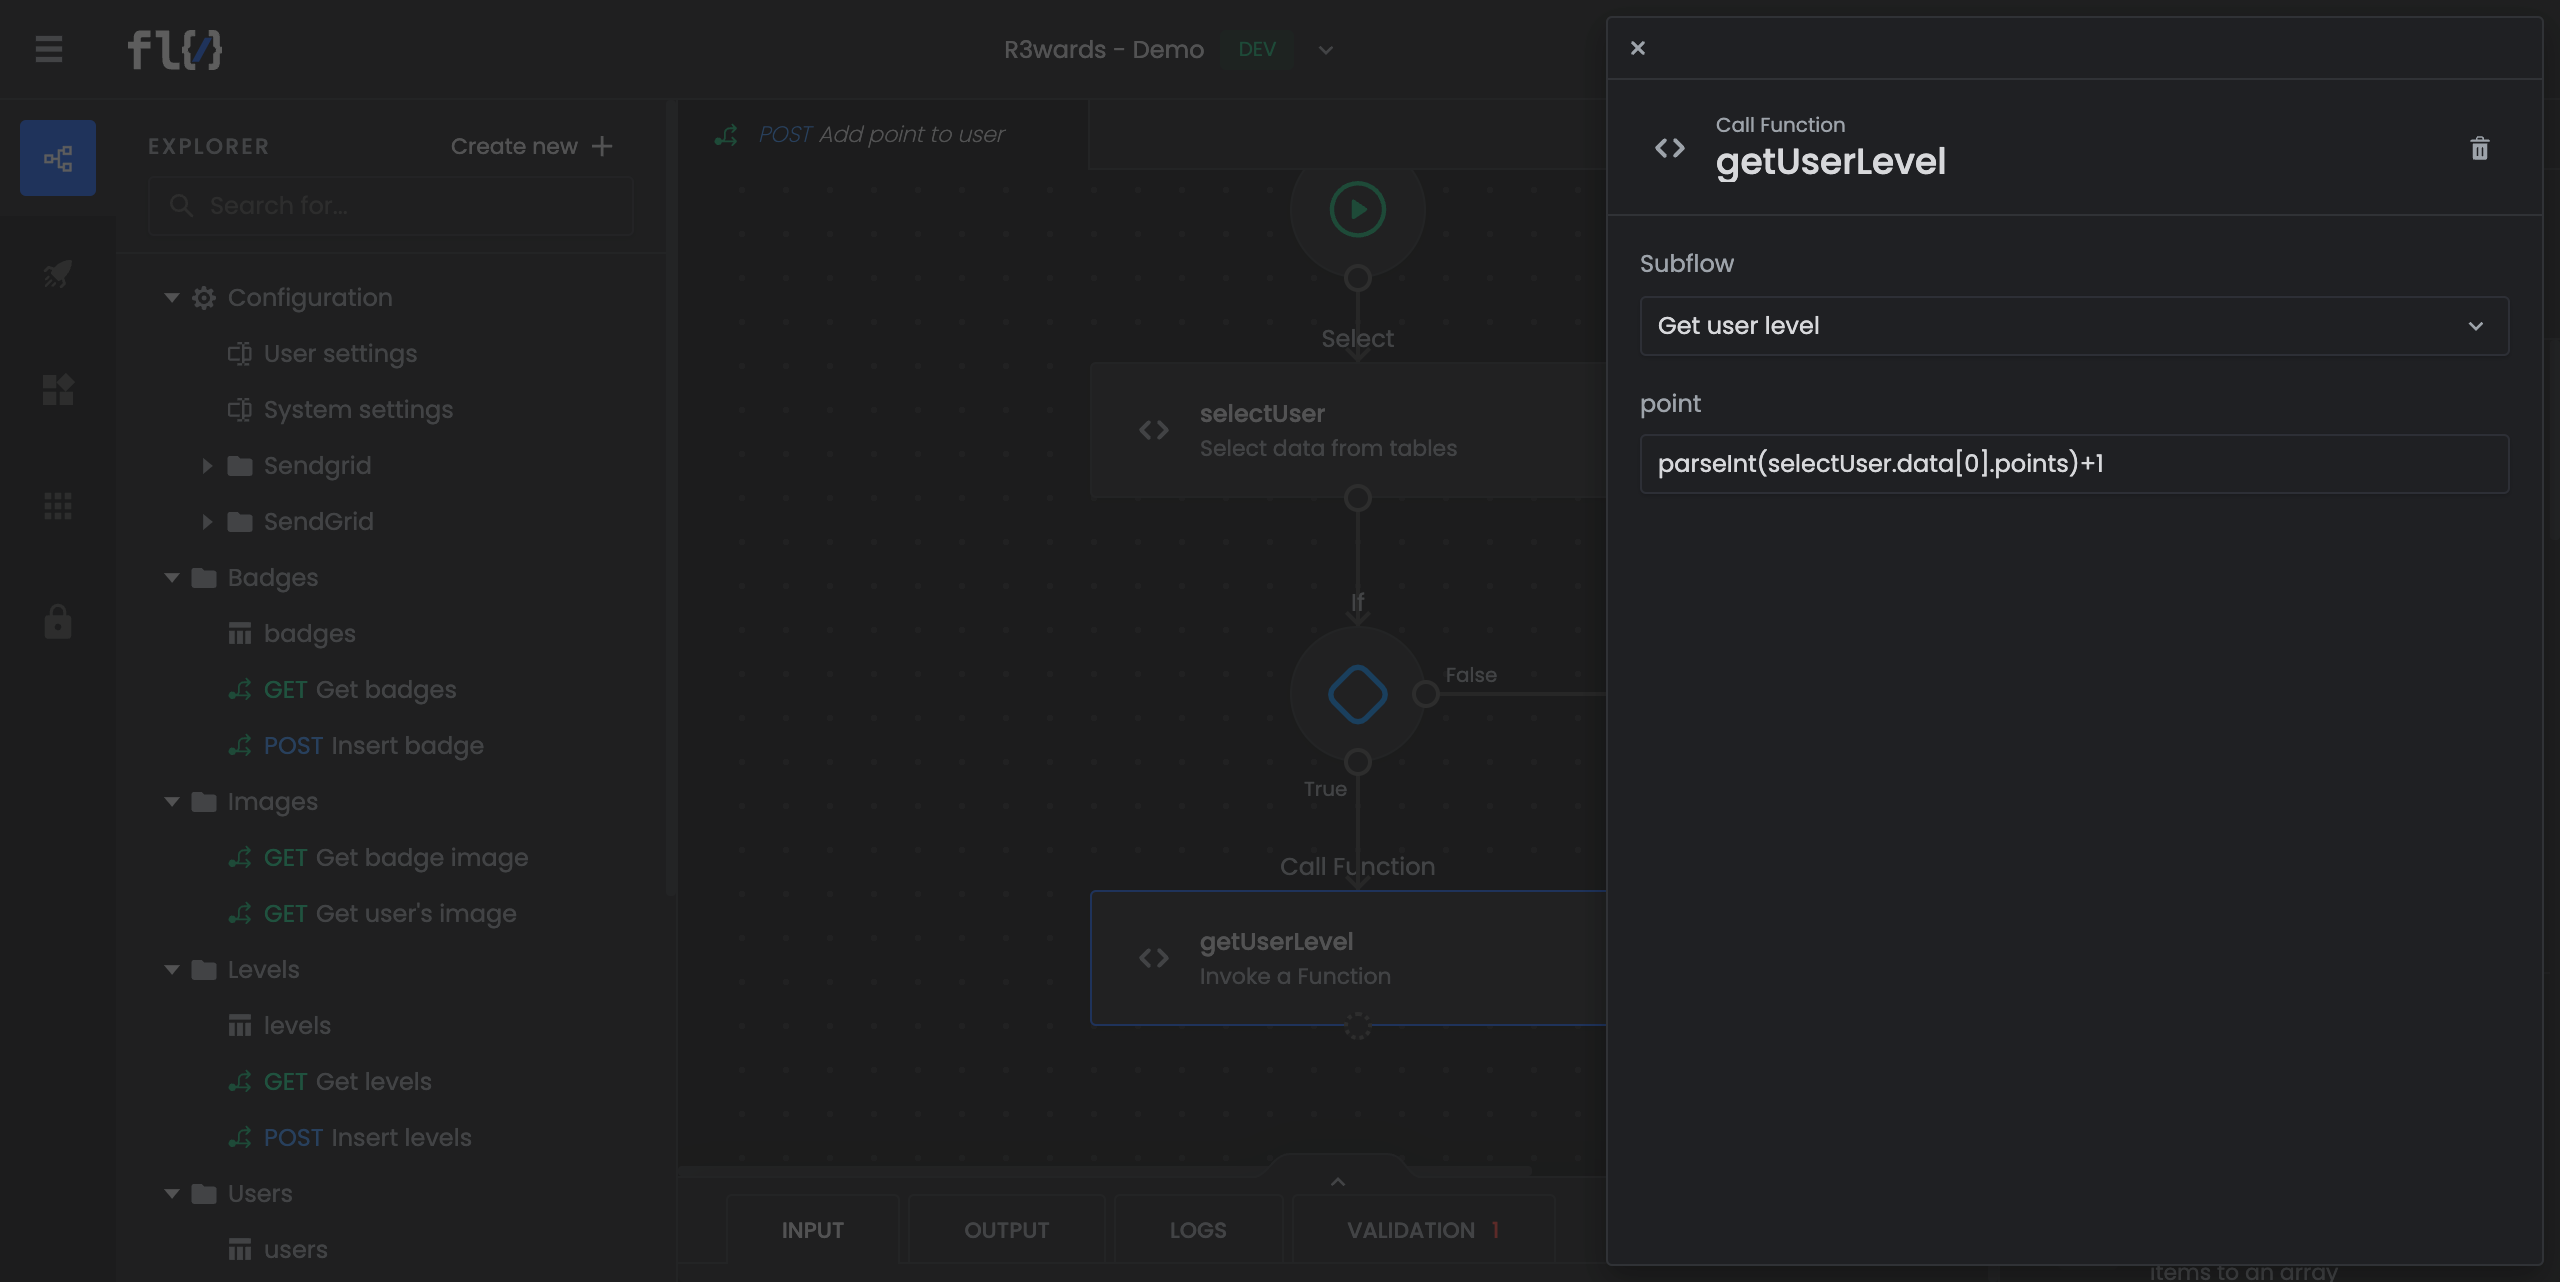Click the If diamond condition node

coord(1357,693)
